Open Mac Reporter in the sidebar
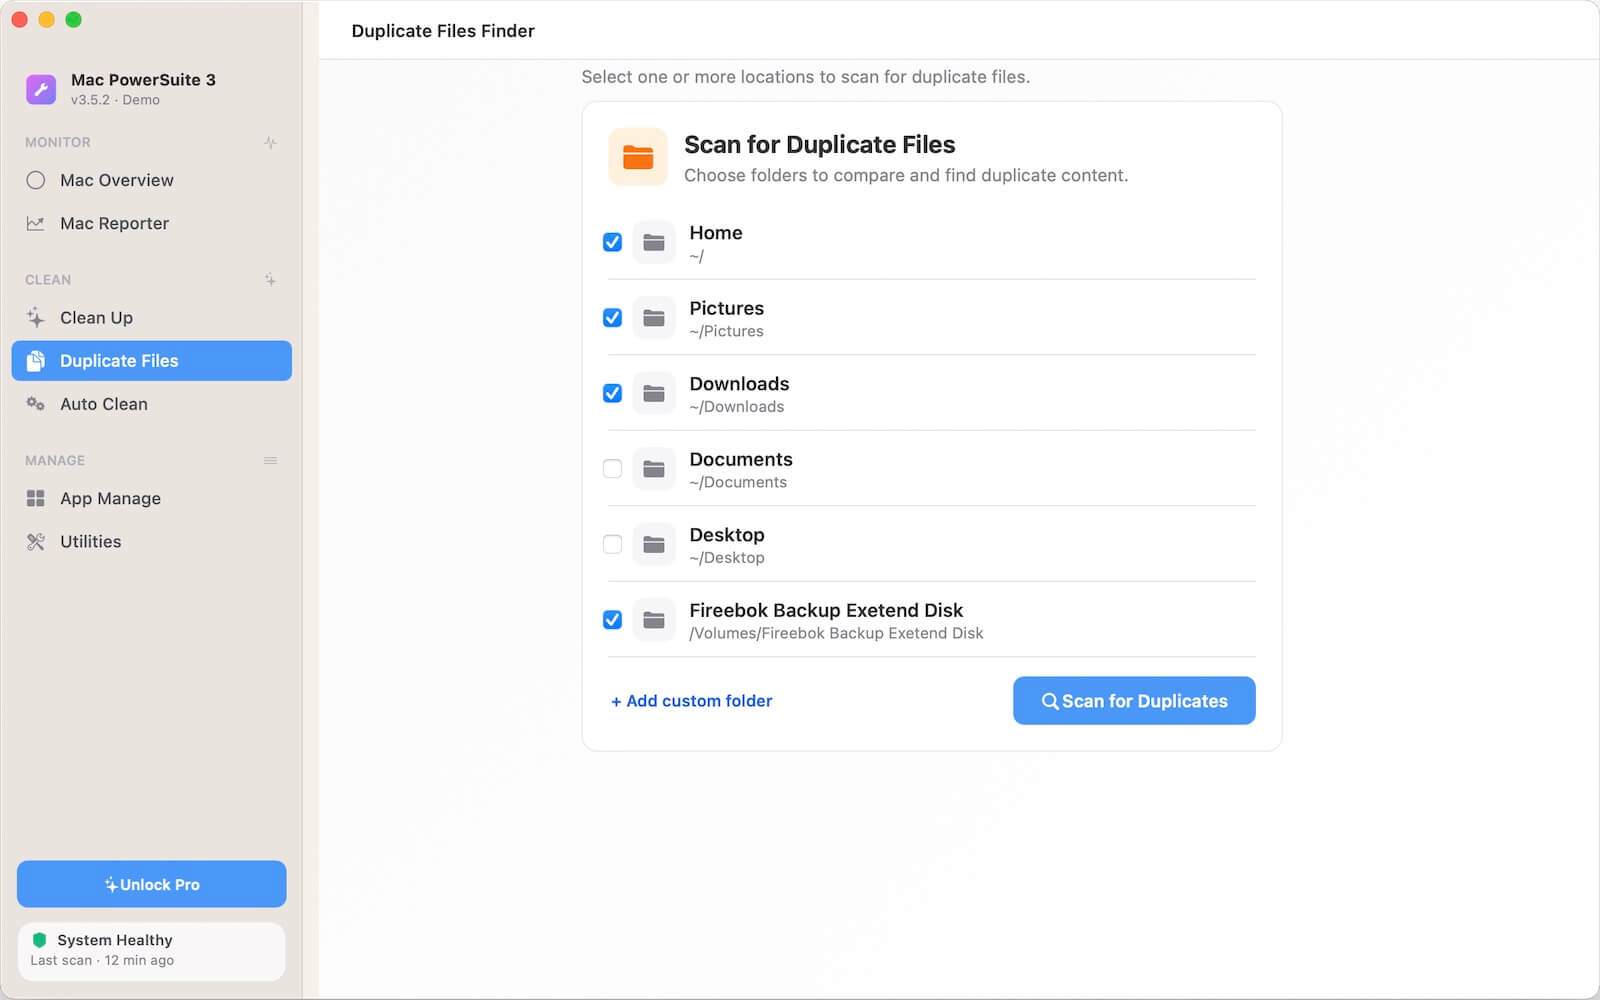 click(x=152, y=223)
